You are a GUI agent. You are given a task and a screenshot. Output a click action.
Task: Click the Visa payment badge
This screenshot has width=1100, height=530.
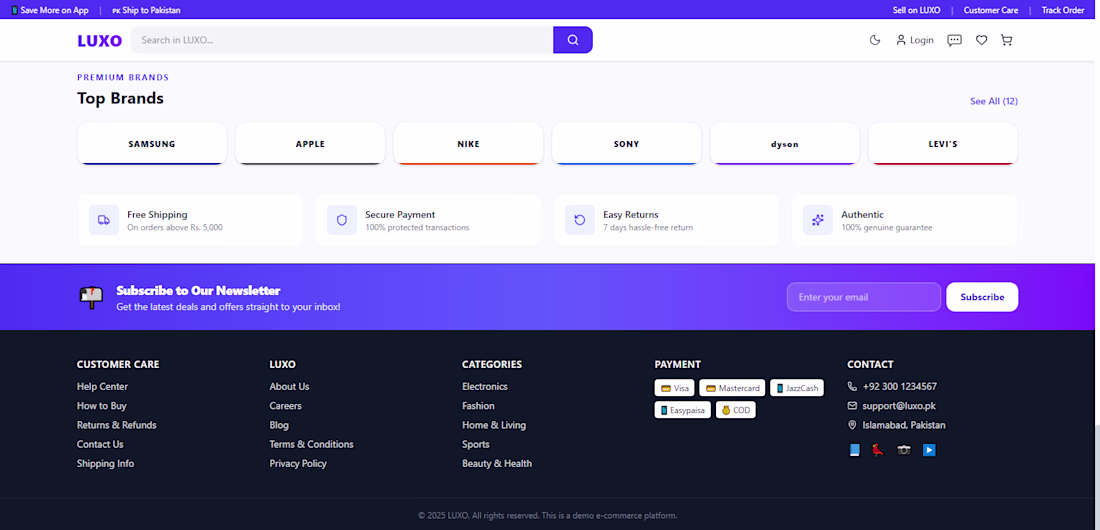point(675,388)
